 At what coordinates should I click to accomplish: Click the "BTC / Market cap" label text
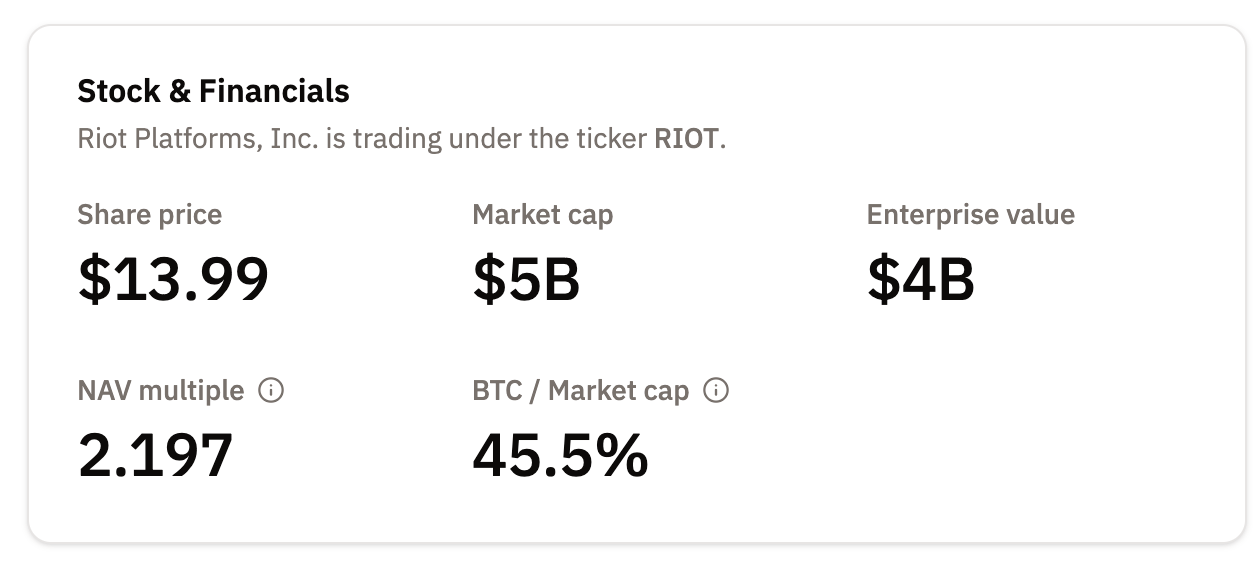(580, 391)
